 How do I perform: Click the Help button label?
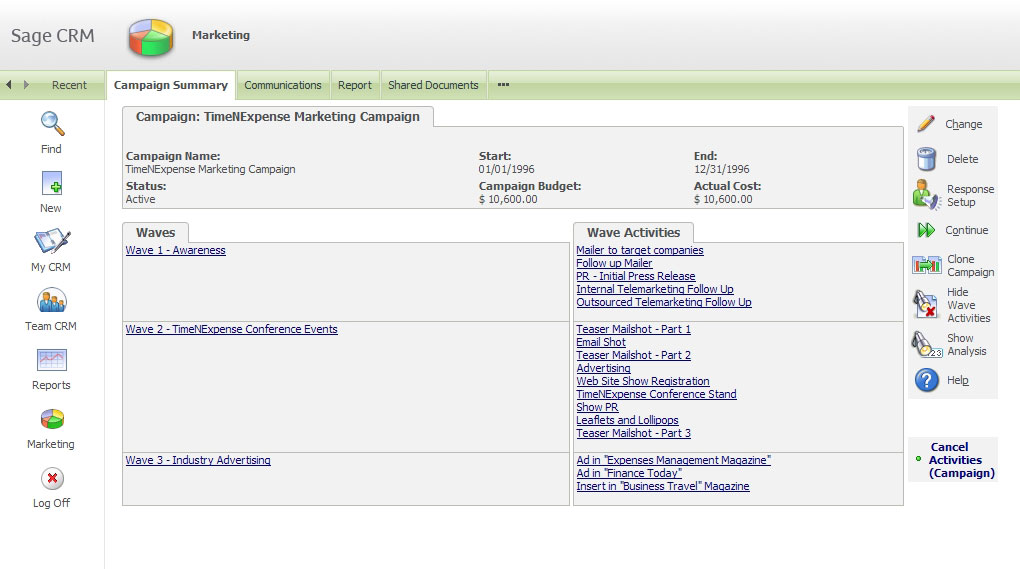coord(958,380)
